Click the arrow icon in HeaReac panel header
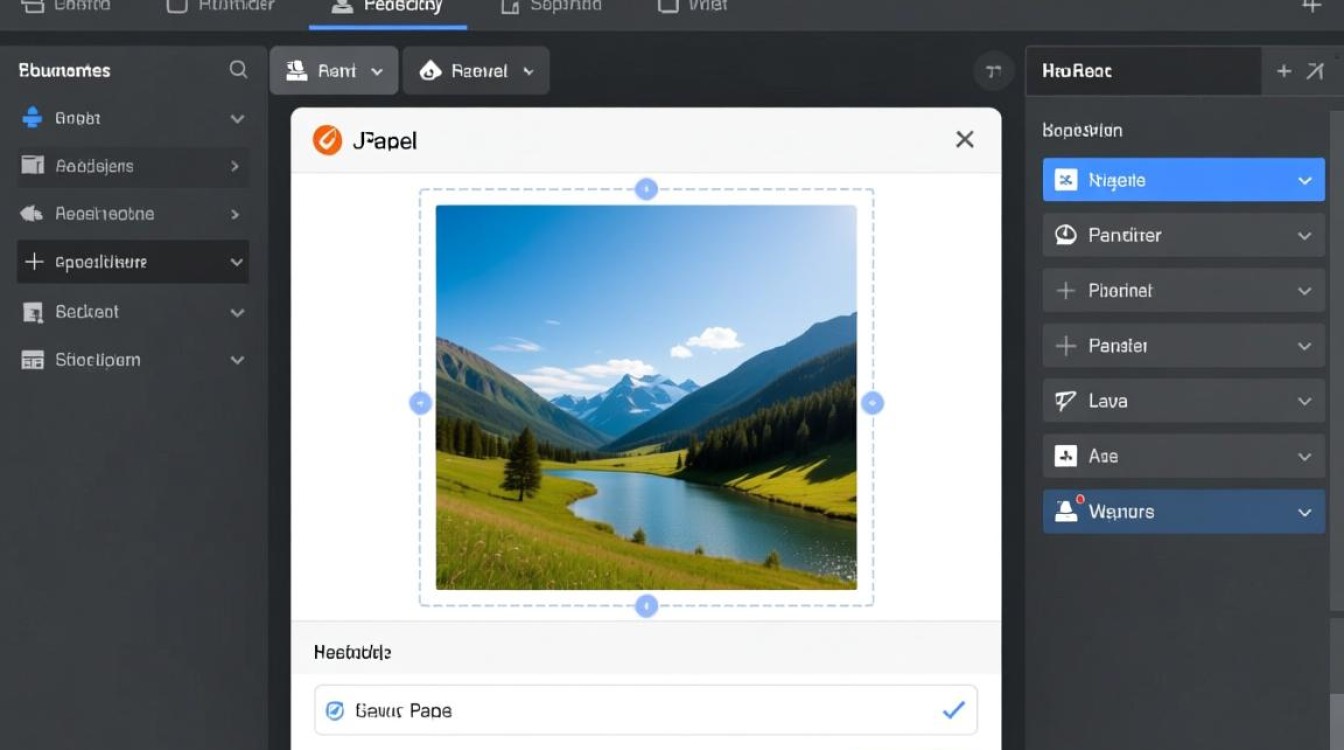Viewport: 1344px width, 750px height. pos(1314,71)
